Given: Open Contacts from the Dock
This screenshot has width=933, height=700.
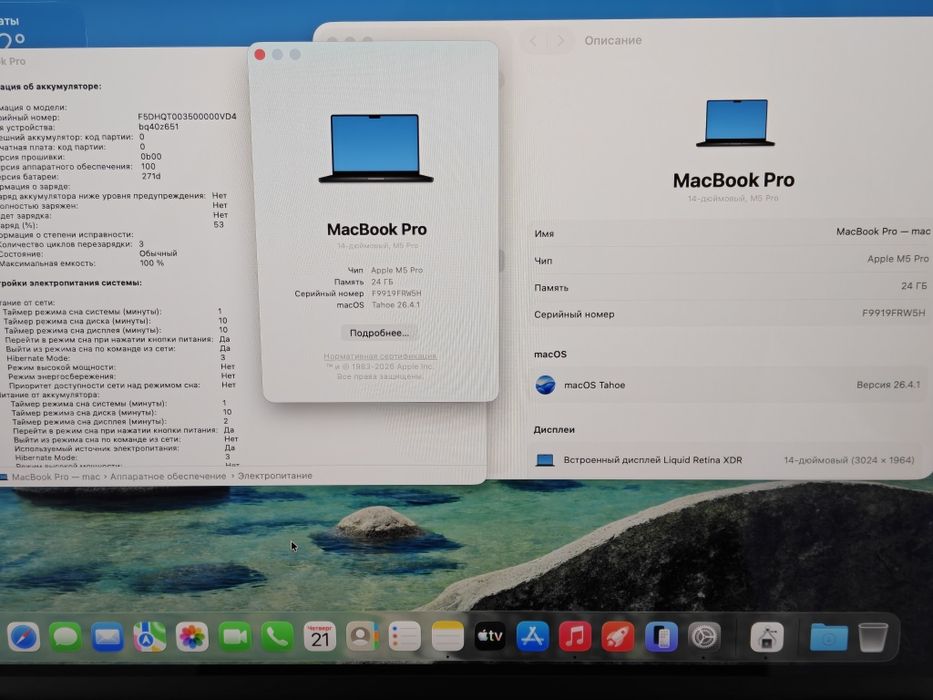Looking at the screenshot, I should [x=362, y=637].
